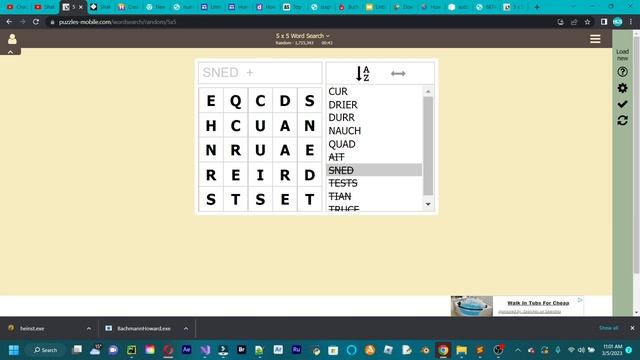The image size is (640, 360).
Task: Expand the panel below the user icon
Action: [x=10, y=52]
